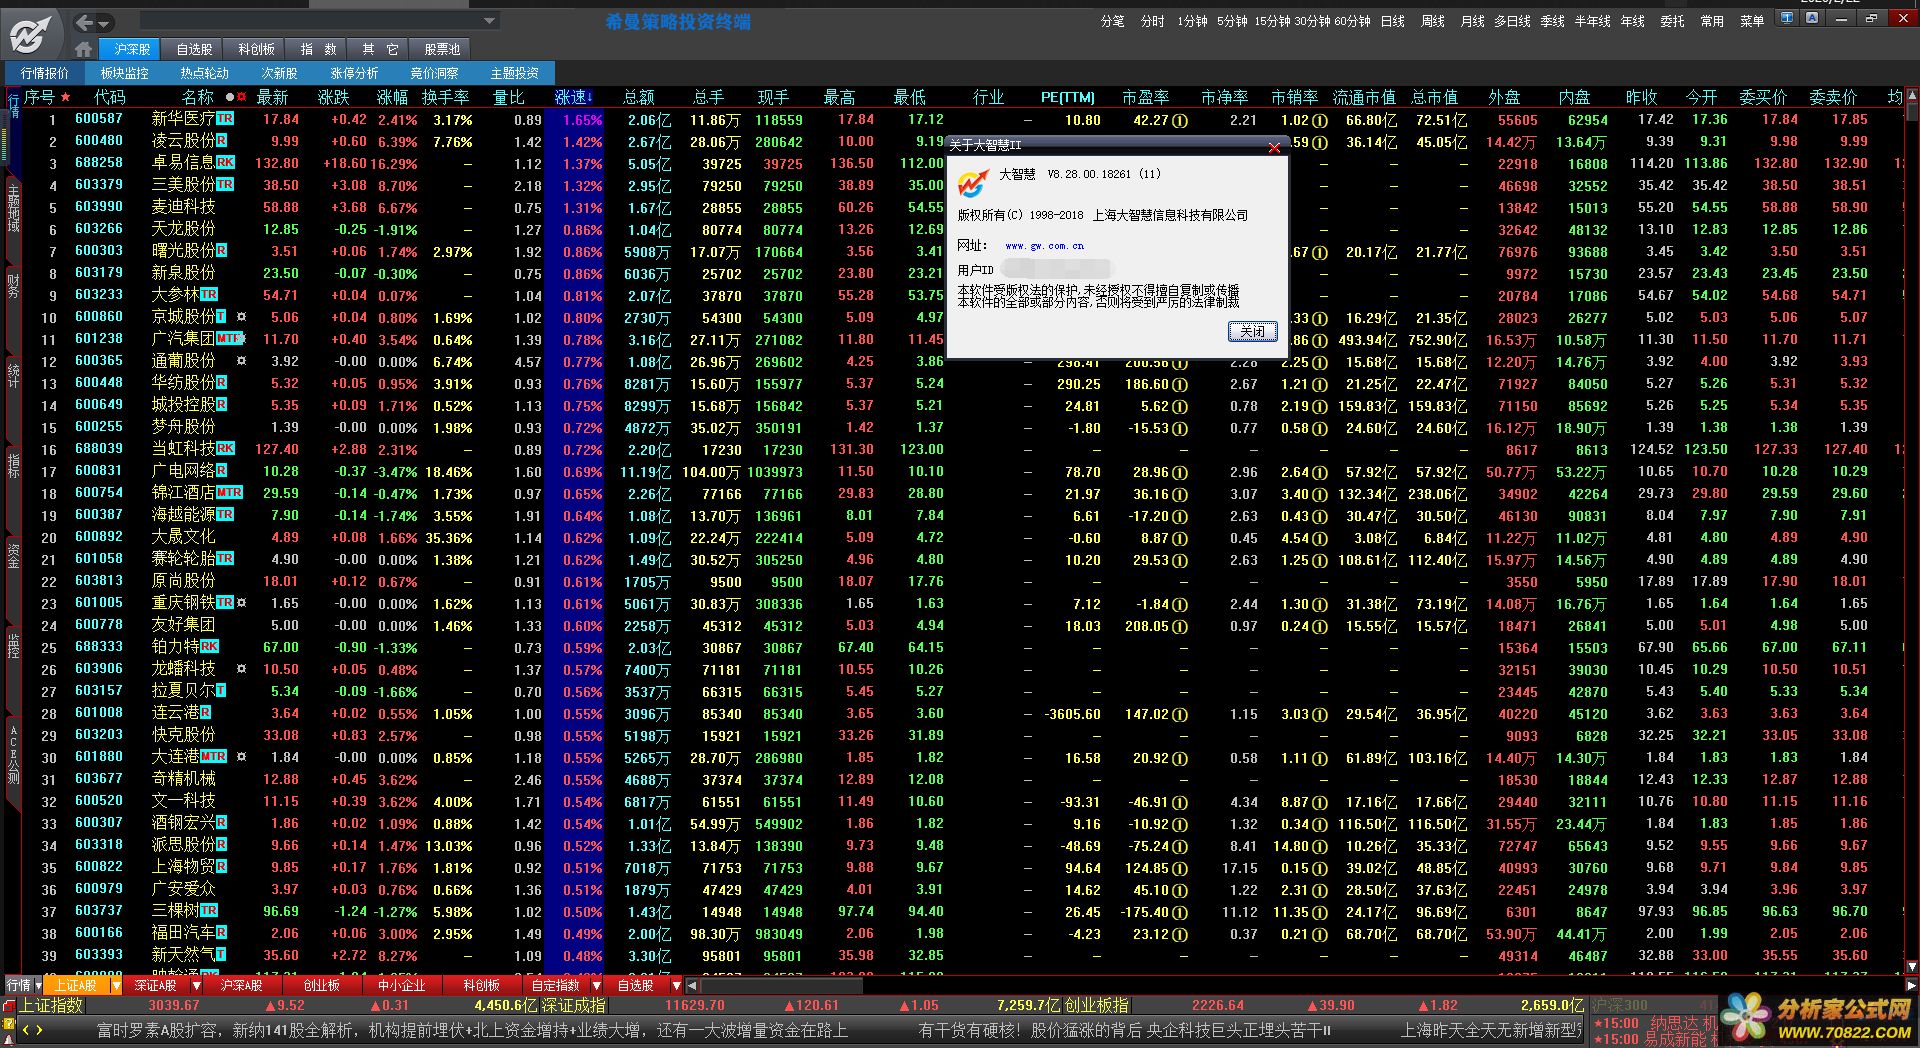Click the red star next to 序号 header
Image resolution: width=1920 pixels, height=1048 pixels.
point(66,97)
